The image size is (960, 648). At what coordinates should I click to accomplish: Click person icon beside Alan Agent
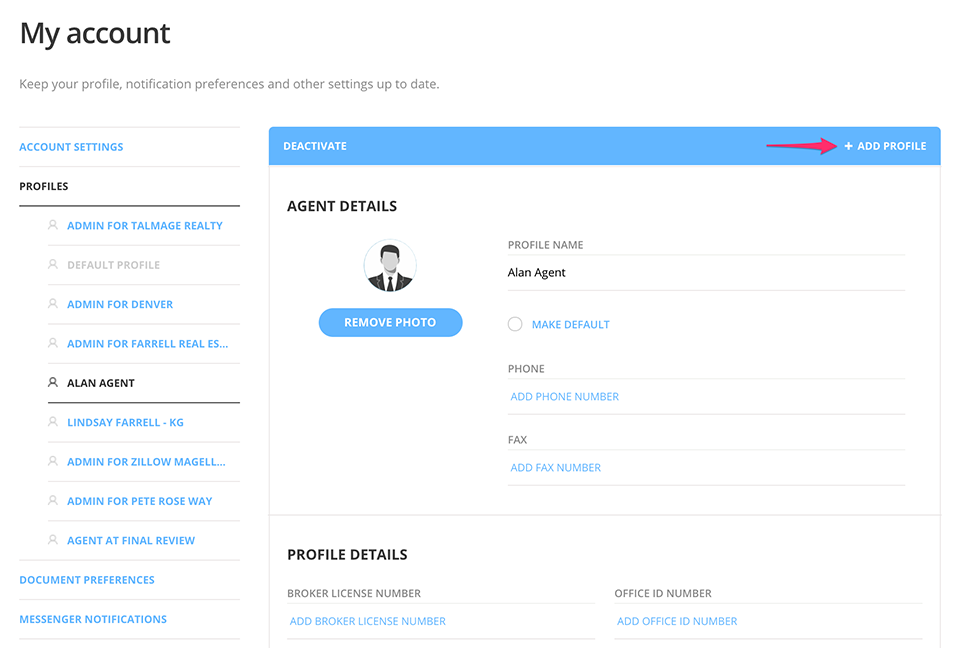pyautogui.click(x=53, y=383)
